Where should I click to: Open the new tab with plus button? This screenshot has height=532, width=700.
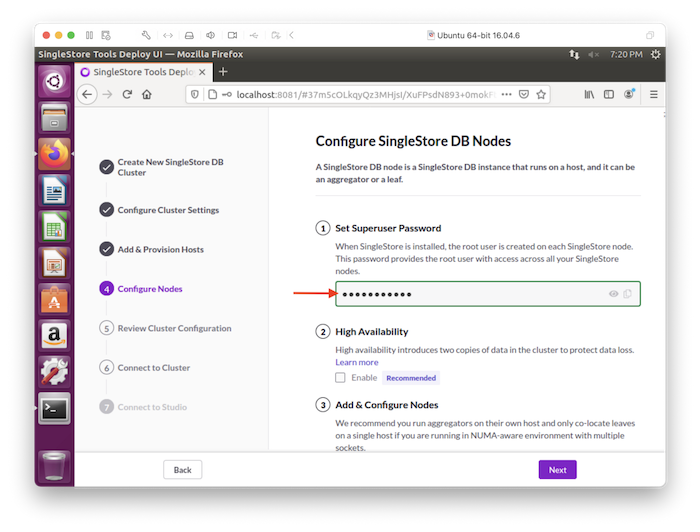point(223,72)
